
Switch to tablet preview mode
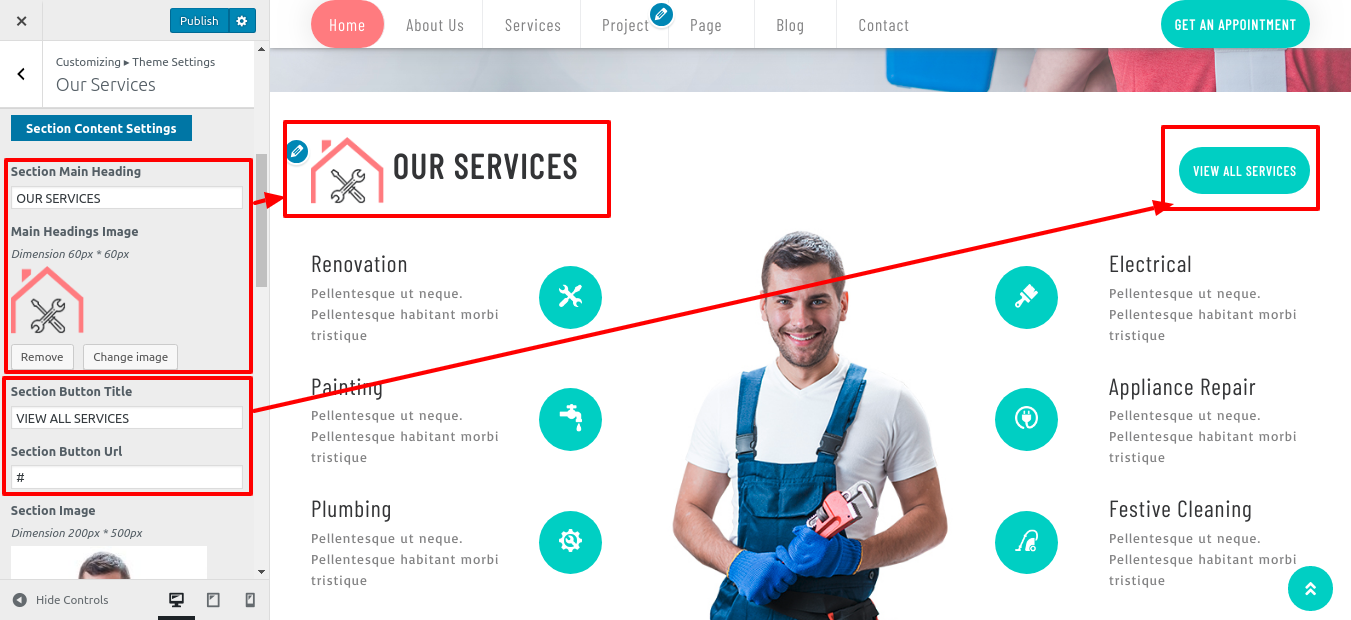tap(213, 600)
